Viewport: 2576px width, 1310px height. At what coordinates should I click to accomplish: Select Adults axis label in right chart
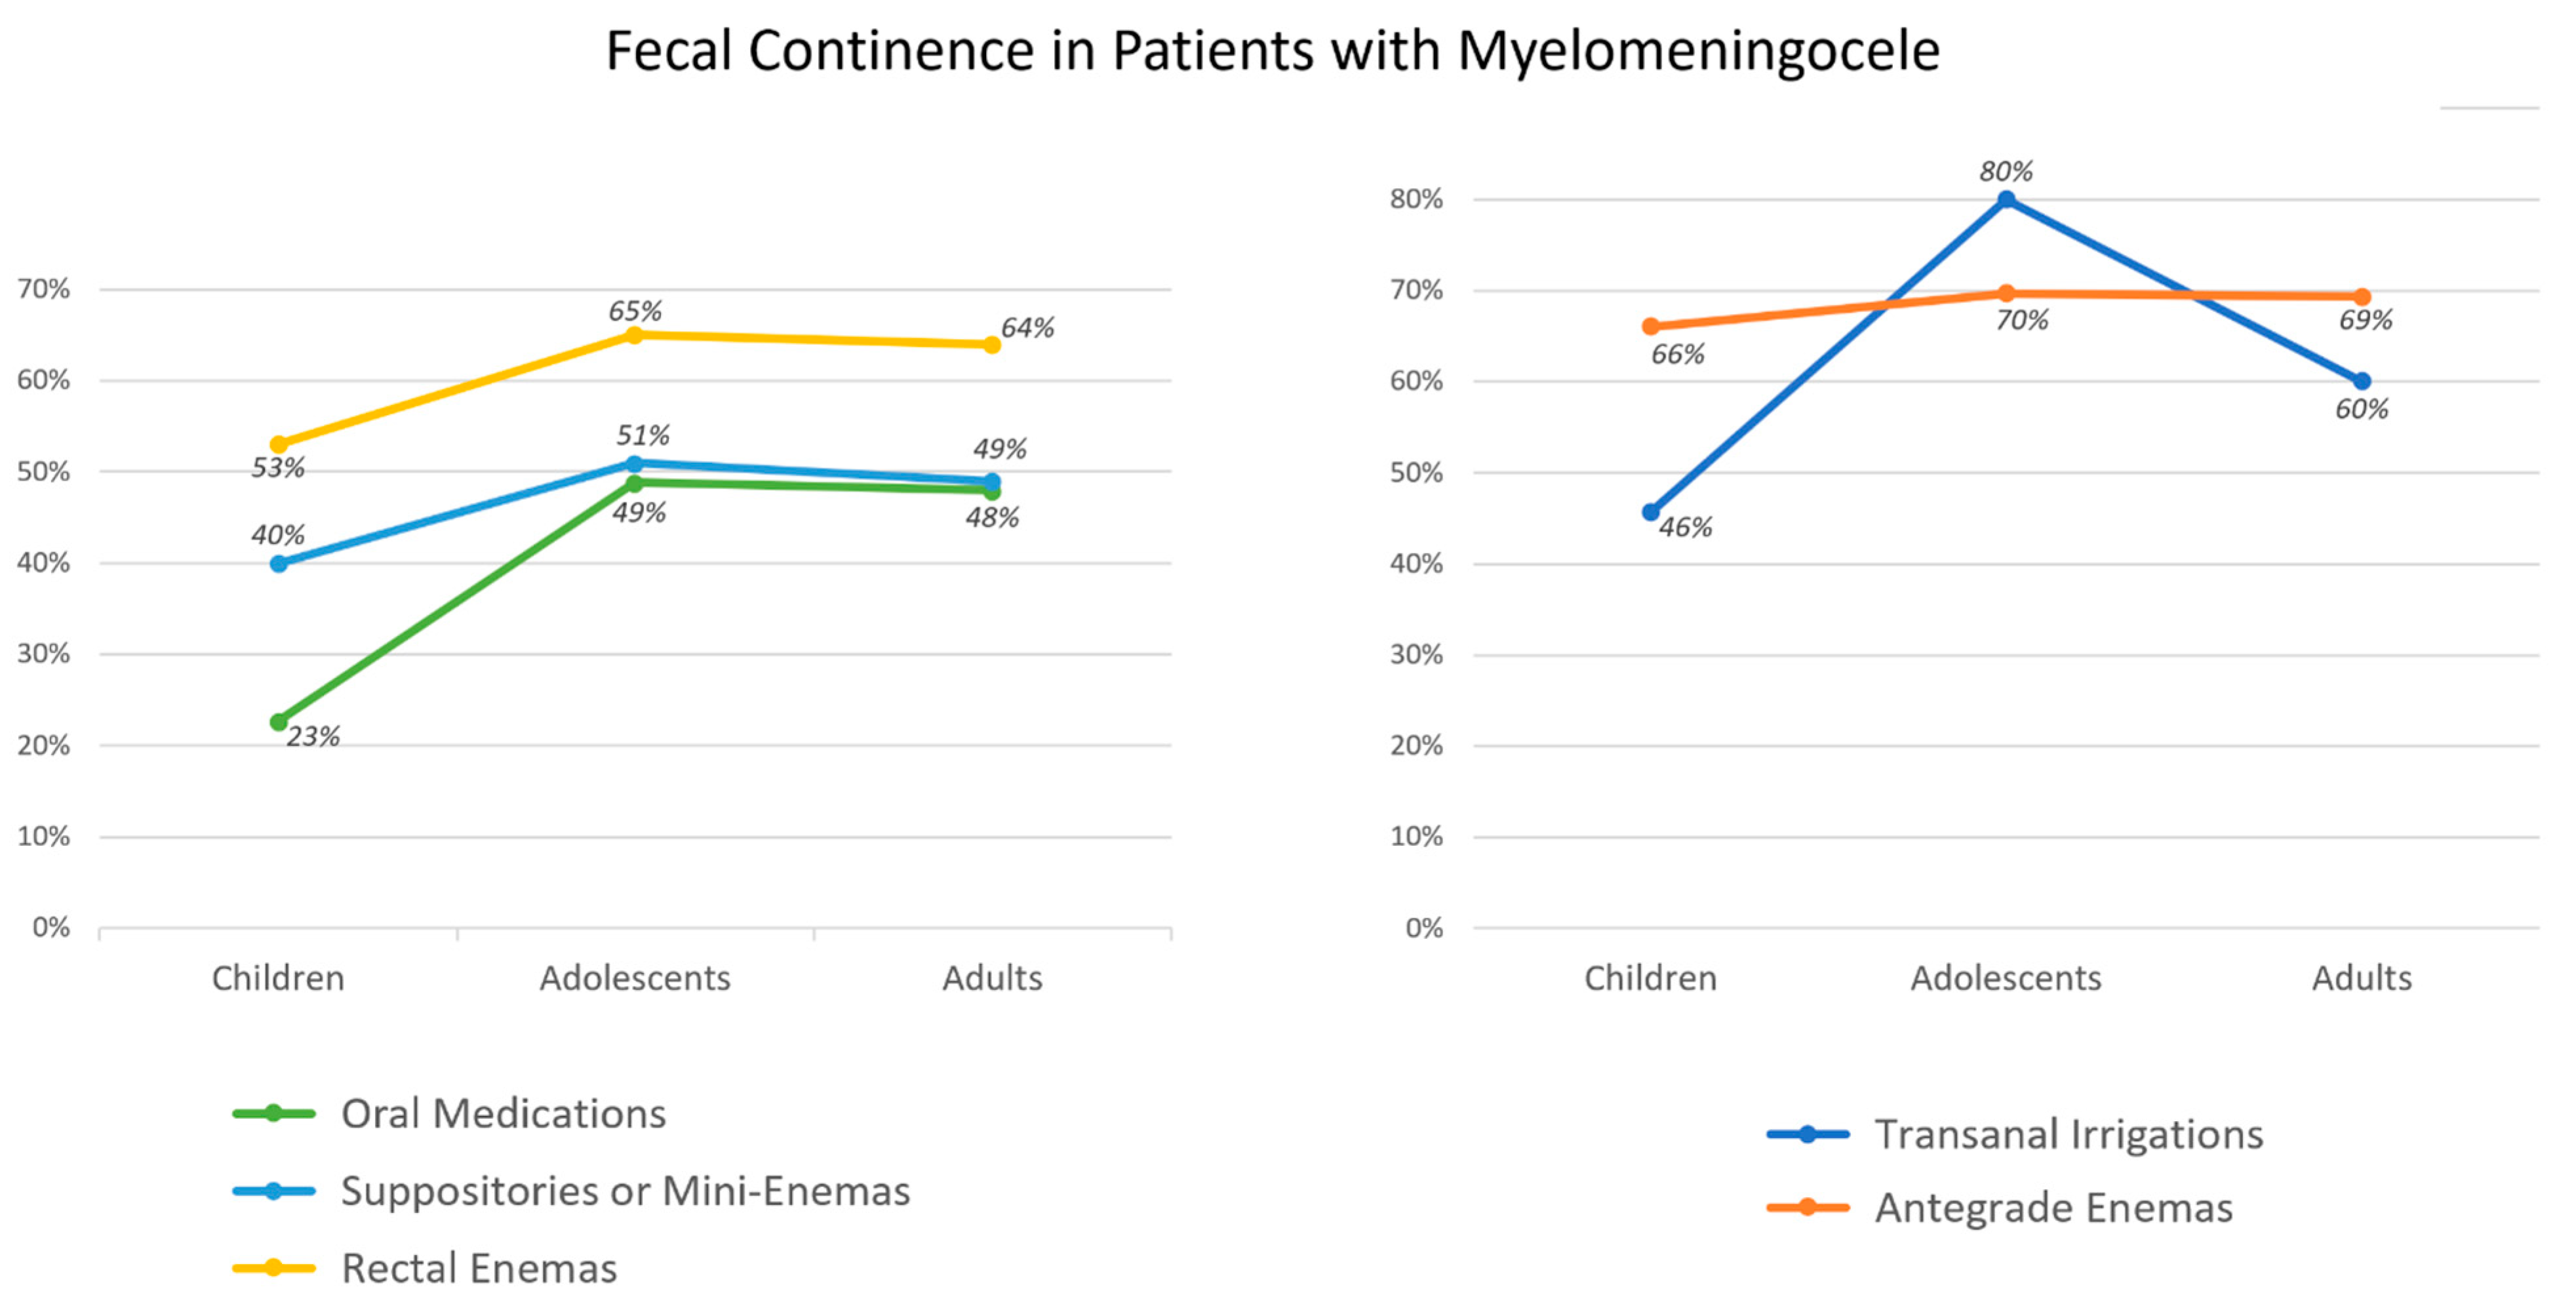click(x=2362, y=978)
